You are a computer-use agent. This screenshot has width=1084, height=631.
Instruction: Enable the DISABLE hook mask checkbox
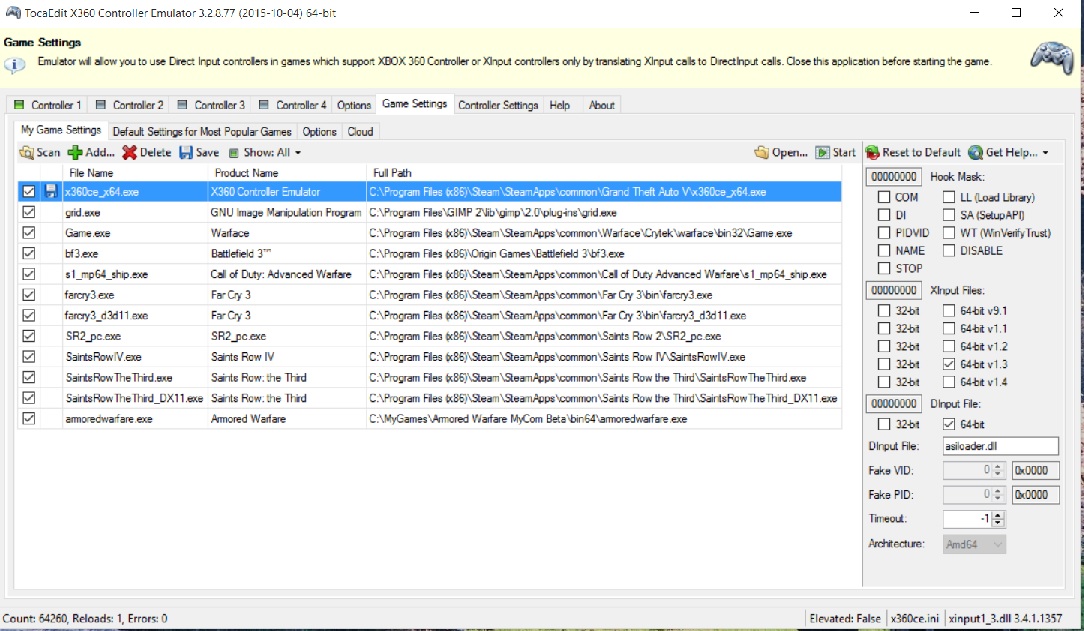tap(948, 250)
